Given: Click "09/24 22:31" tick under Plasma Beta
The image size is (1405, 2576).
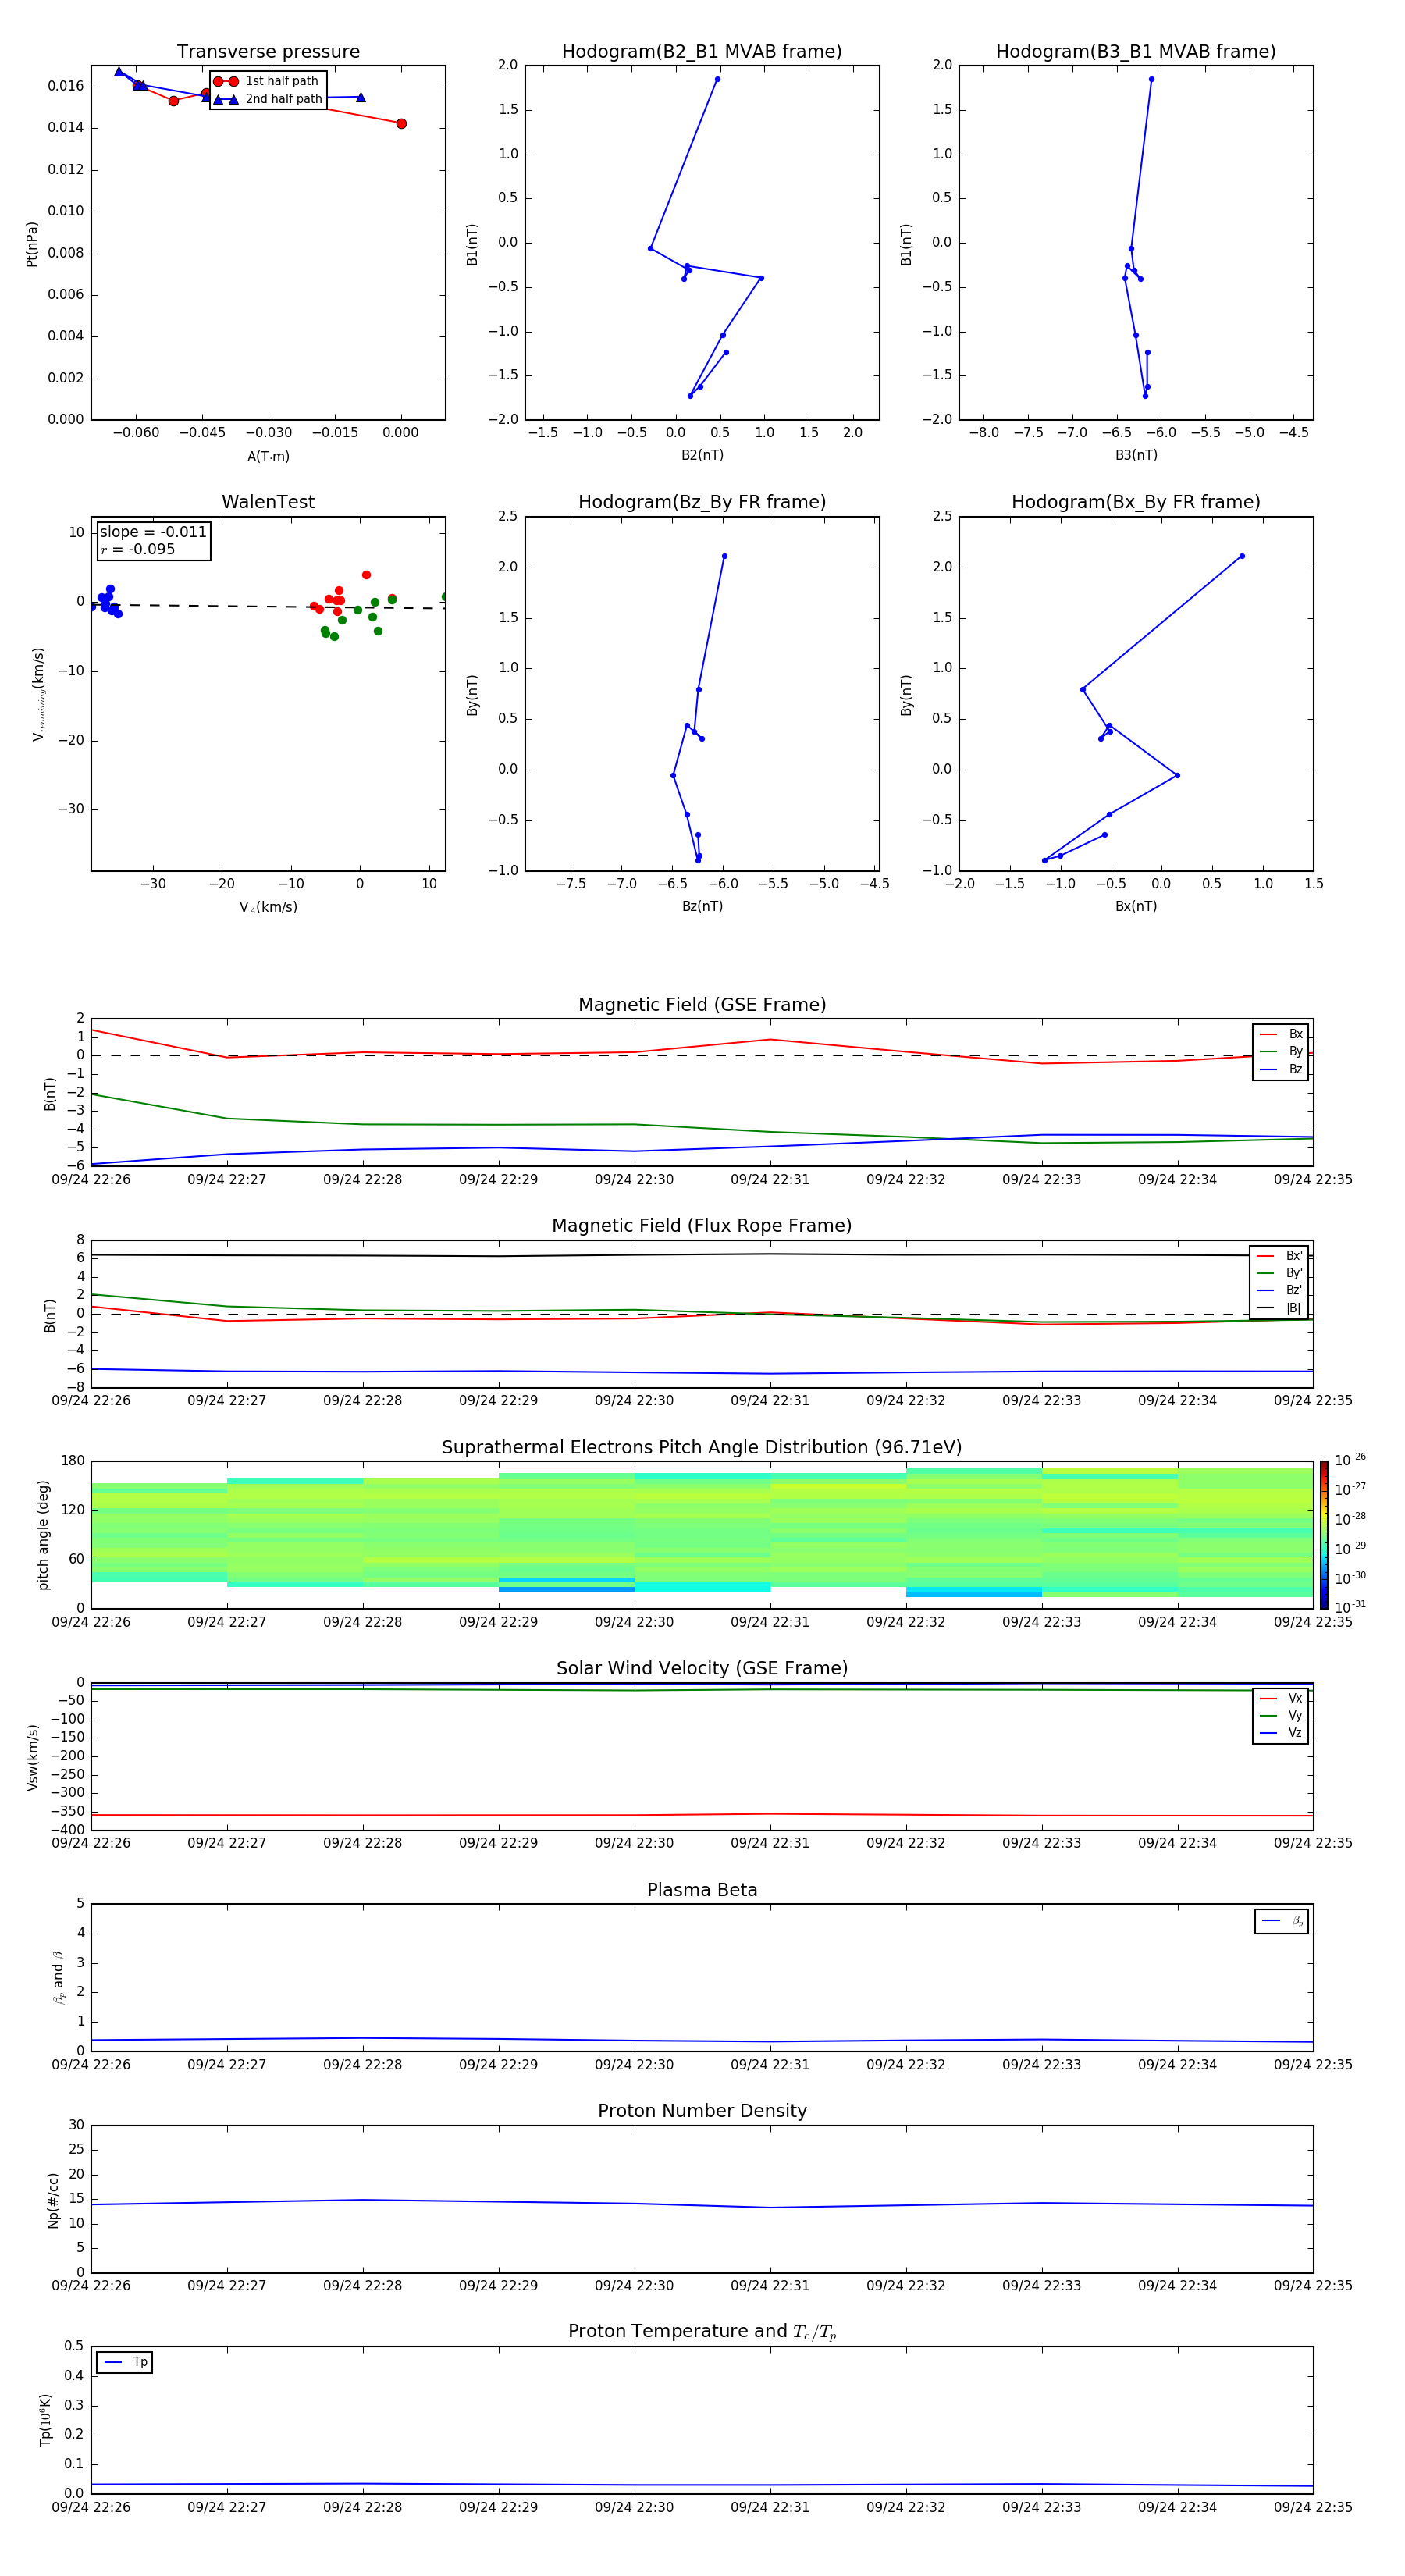Looking at the screenshot, I should [770, 2065].
